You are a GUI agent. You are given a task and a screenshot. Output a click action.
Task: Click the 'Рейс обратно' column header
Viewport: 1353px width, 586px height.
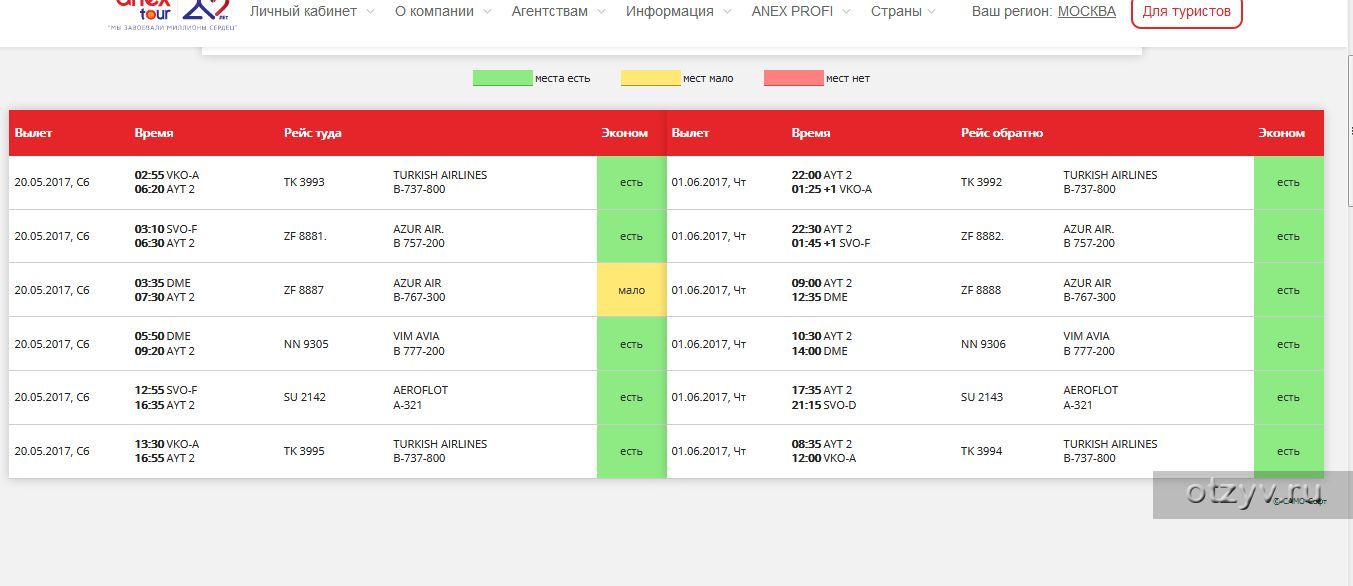click(1002, 133)
